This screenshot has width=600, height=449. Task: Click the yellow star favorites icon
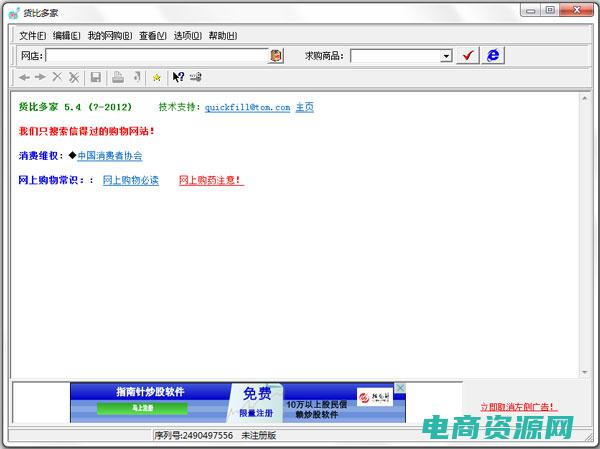[157, 78]
